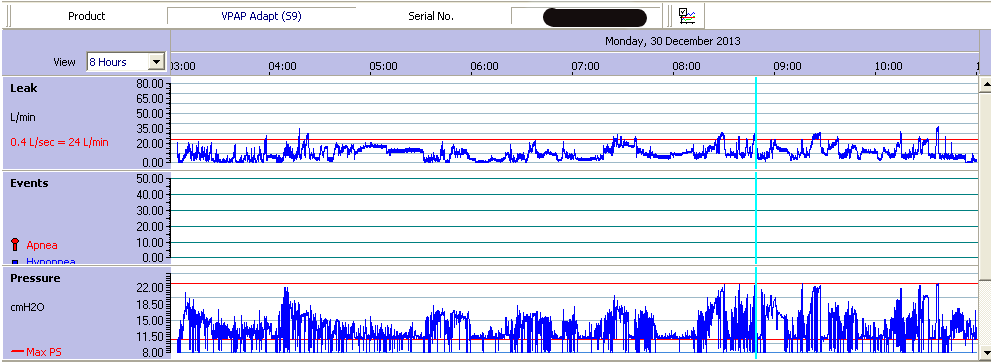
Task: Click the 07:00 time axis label
Action: (586, 66)
